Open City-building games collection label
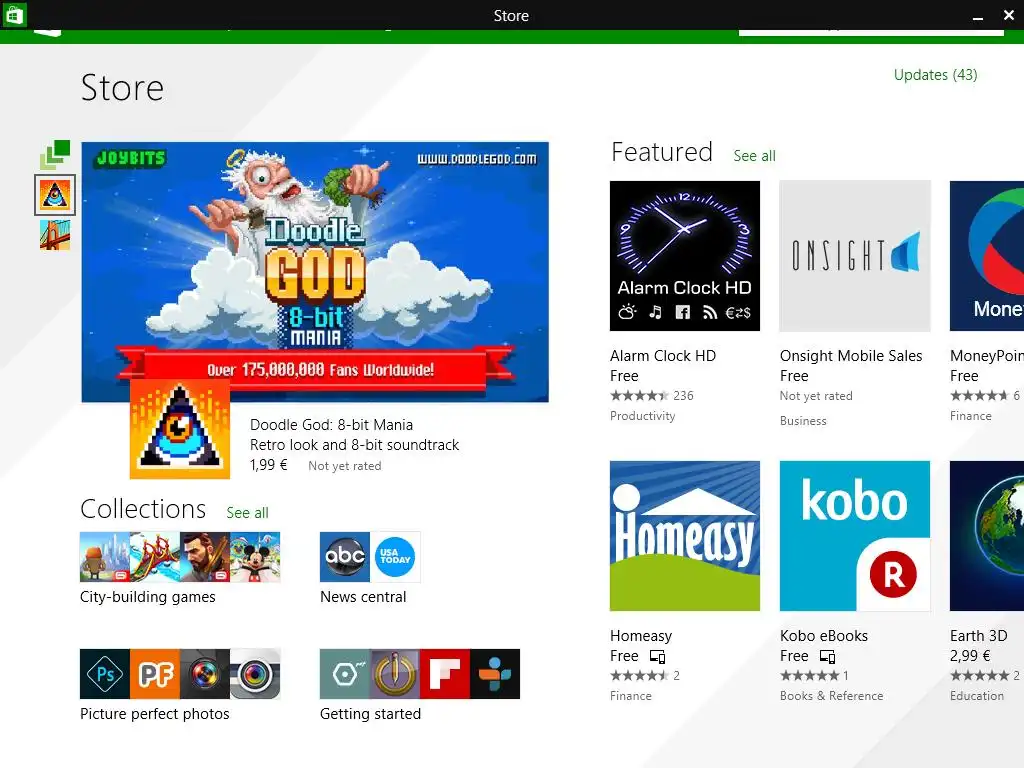Screen dimensions: 1024x768 148,597
